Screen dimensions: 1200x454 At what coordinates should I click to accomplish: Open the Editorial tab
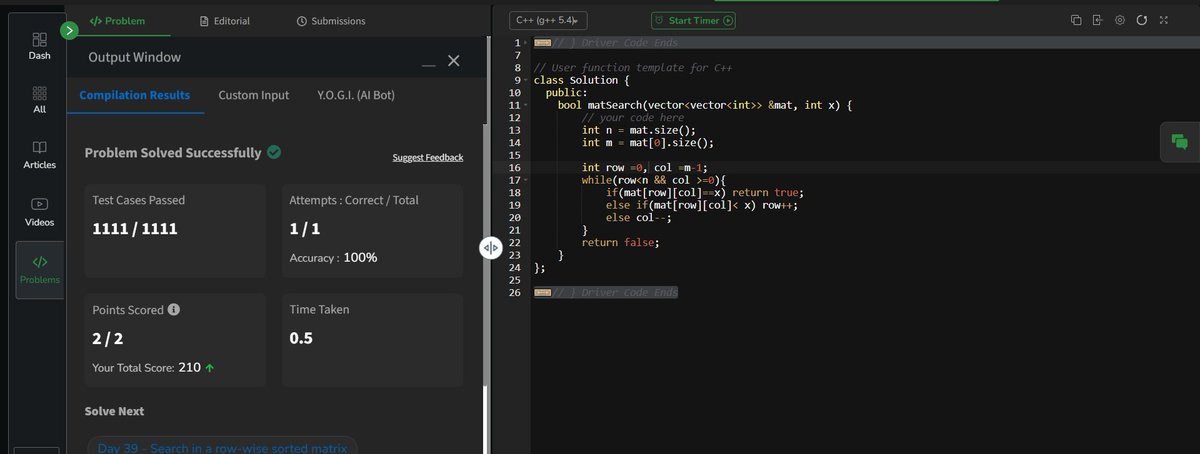[225, 20]
